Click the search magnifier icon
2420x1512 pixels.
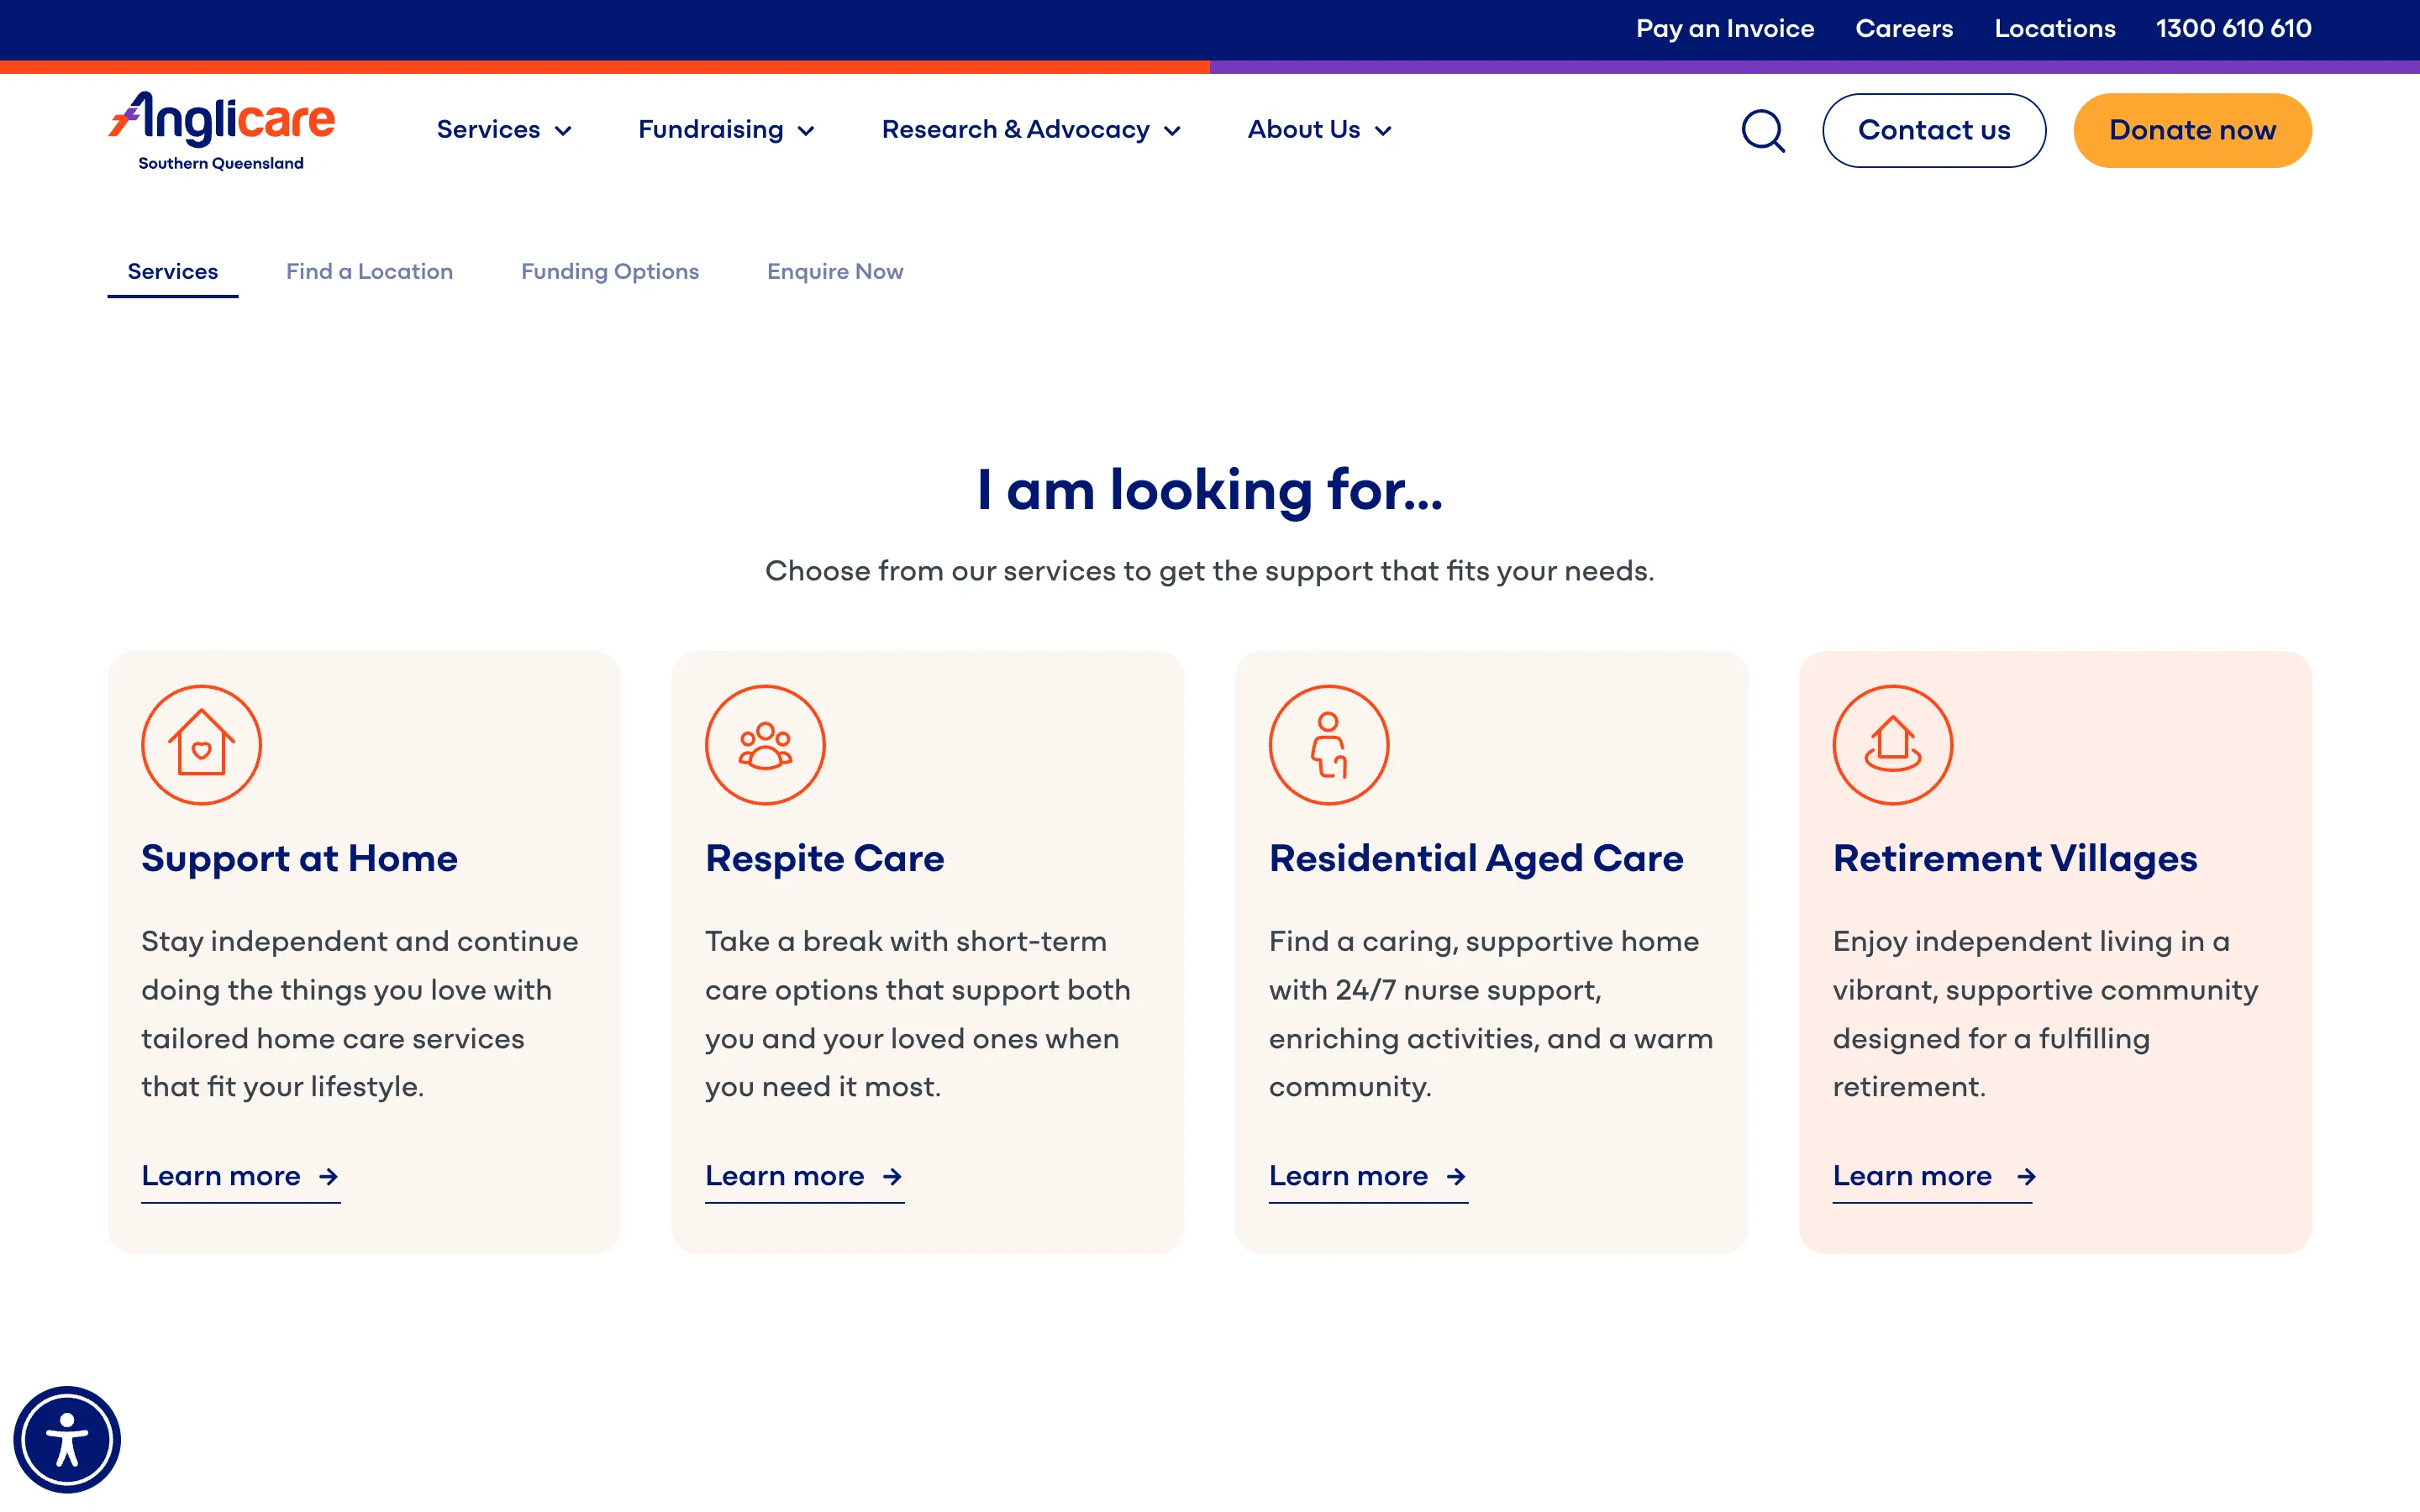click(1762, 130)
